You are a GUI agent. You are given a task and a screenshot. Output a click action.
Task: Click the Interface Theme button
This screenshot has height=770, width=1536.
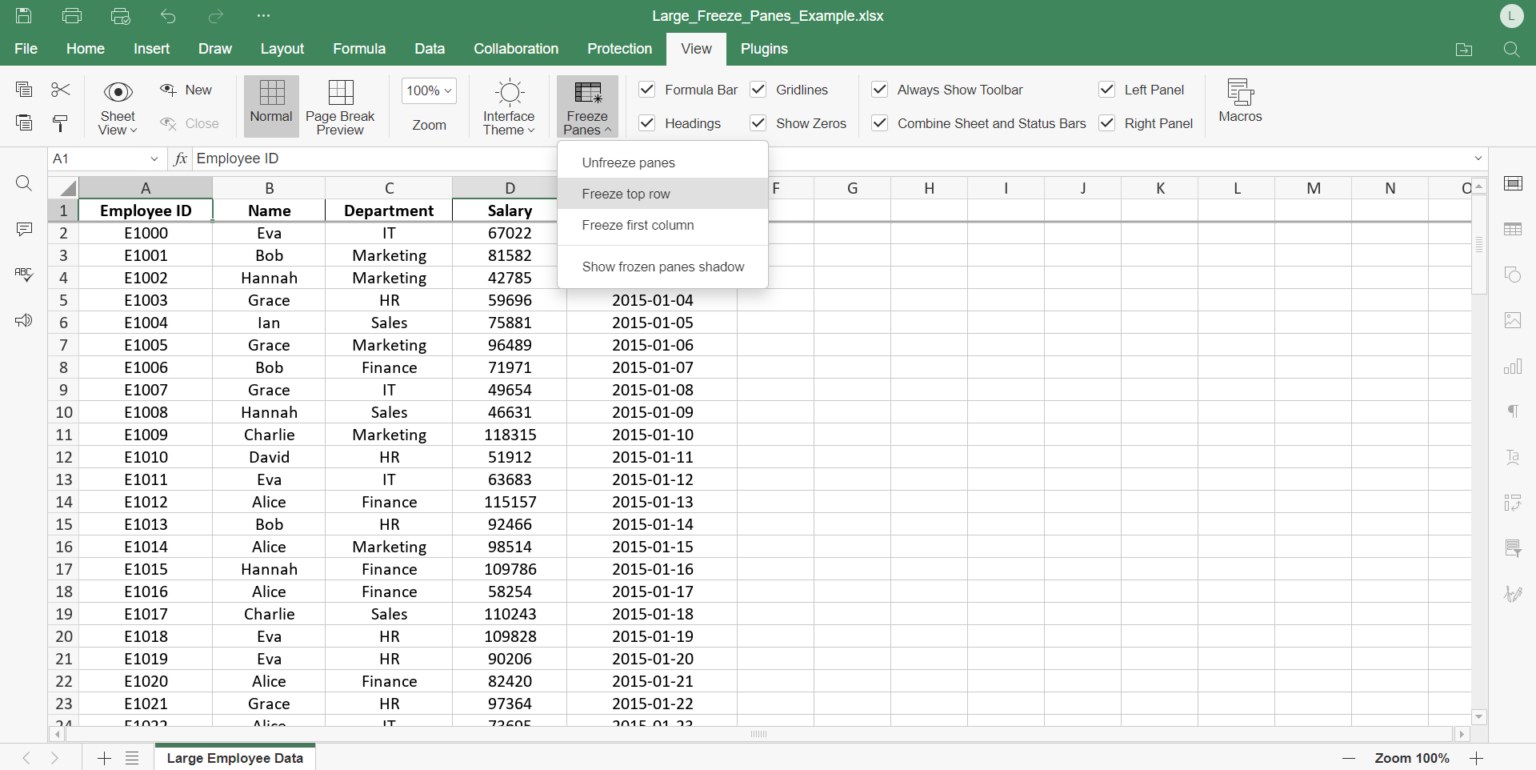pyautogui.click(x=508, y=105)
